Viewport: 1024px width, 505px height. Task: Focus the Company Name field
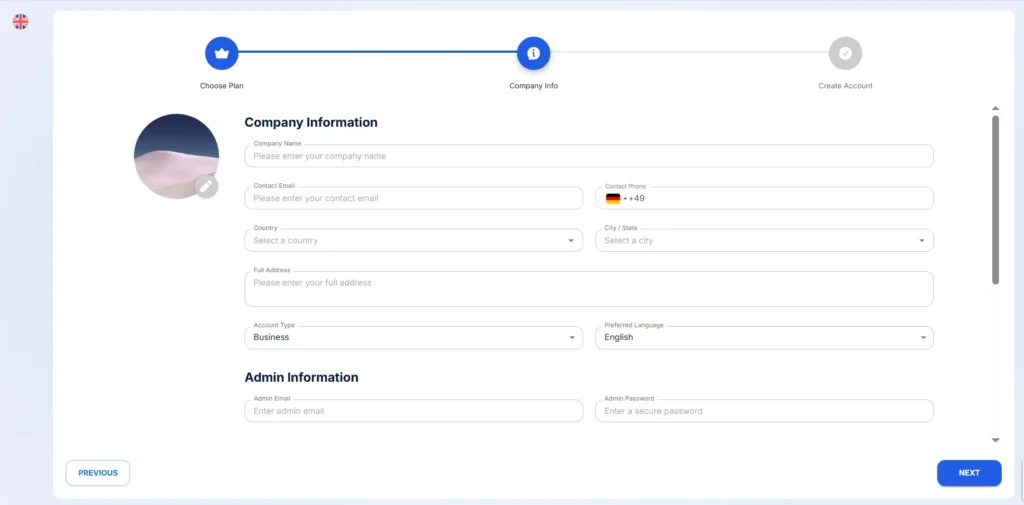[x=588, y=157]
